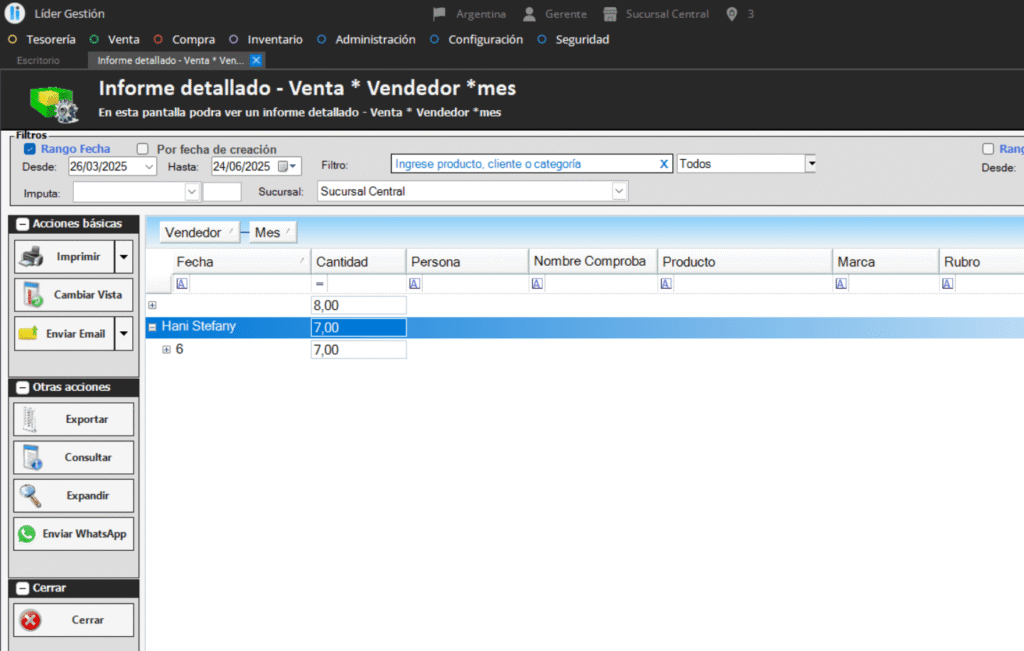Click the Expandir magnifier icon
The image size is (1024, 651).
(31, 495)
